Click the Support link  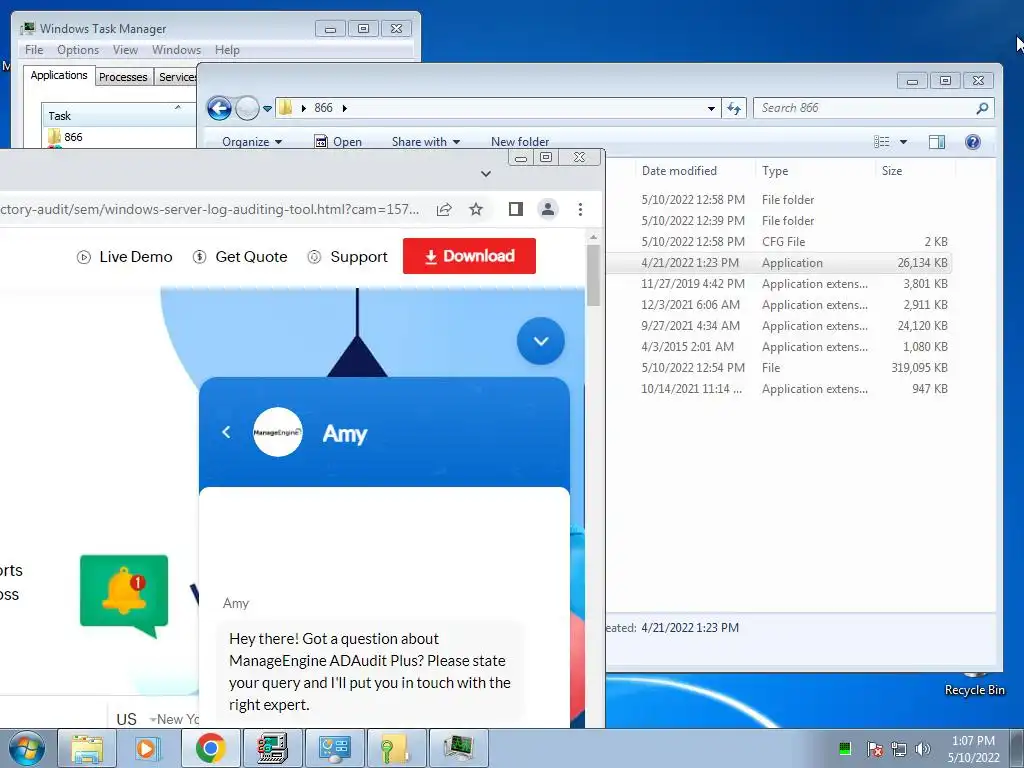tap(347, 257)
